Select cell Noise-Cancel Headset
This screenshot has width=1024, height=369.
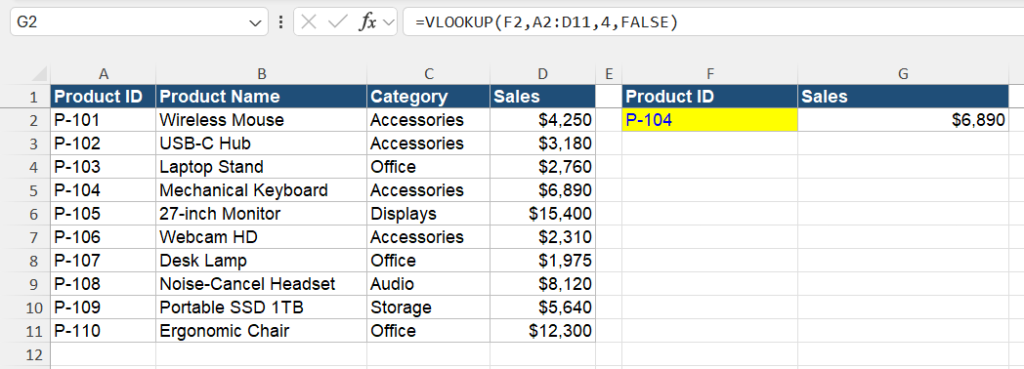[261, 284]
